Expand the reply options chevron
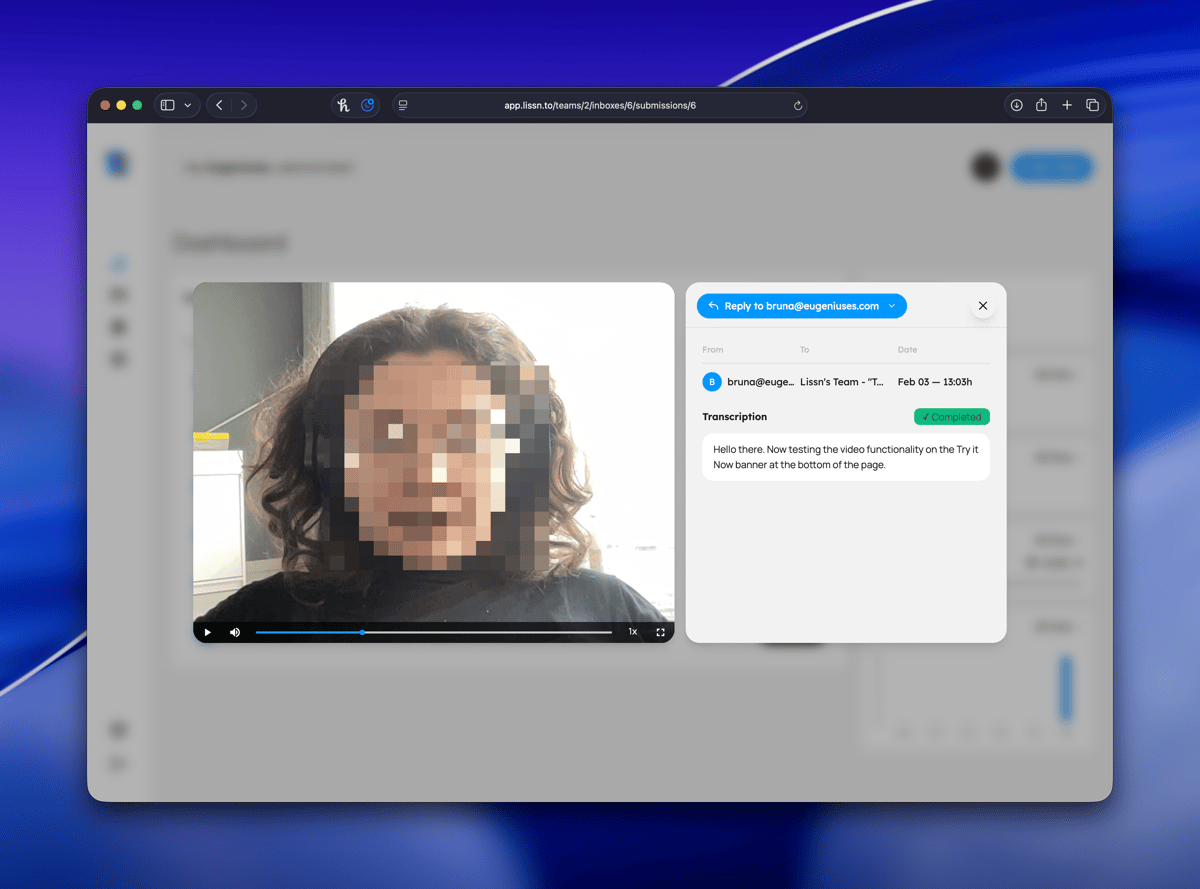Screen dimensions: 1200x889 click(x=891, y=306)
